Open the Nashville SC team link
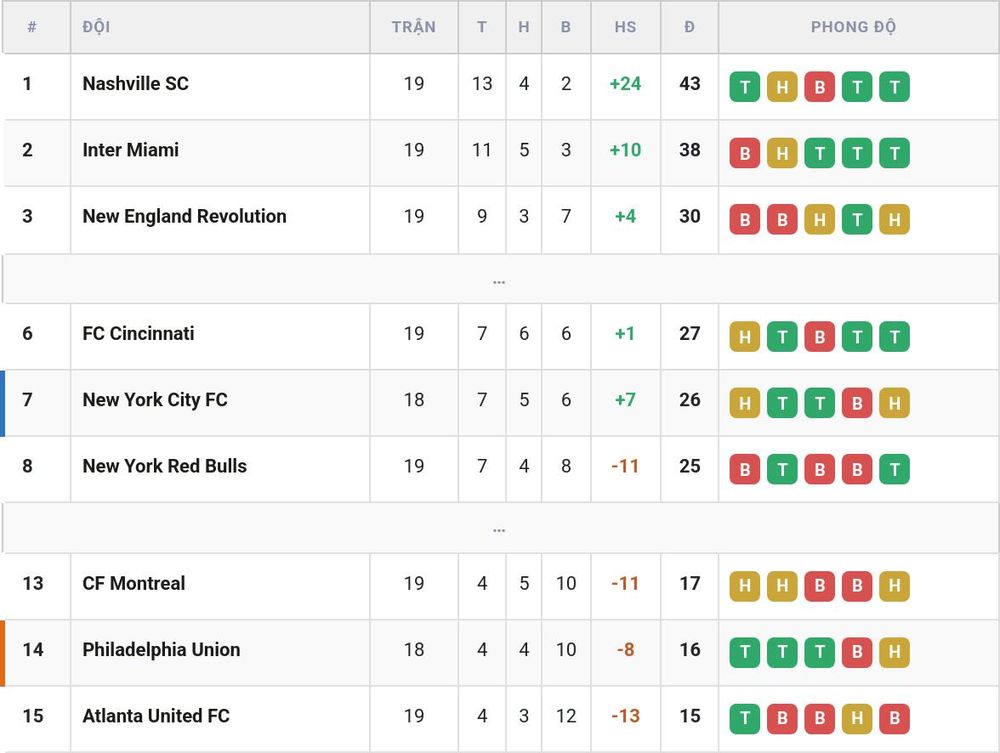 (135, 84)
